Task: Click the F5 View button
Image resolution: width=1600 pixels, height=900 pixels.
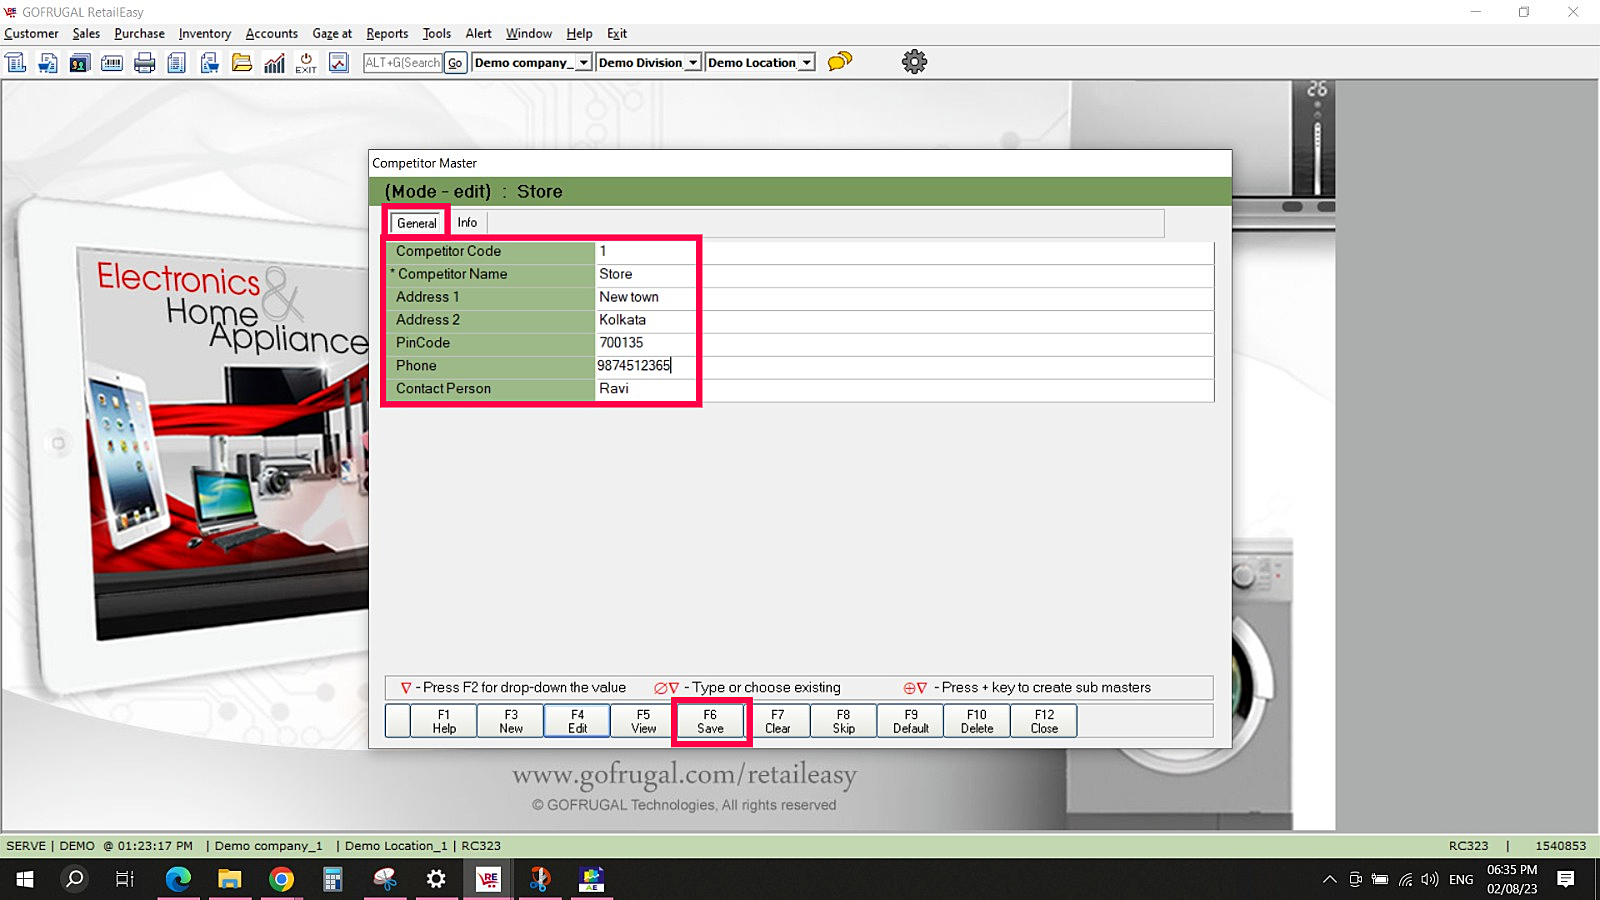Action: pyautogui.click(x=644, y=721)
